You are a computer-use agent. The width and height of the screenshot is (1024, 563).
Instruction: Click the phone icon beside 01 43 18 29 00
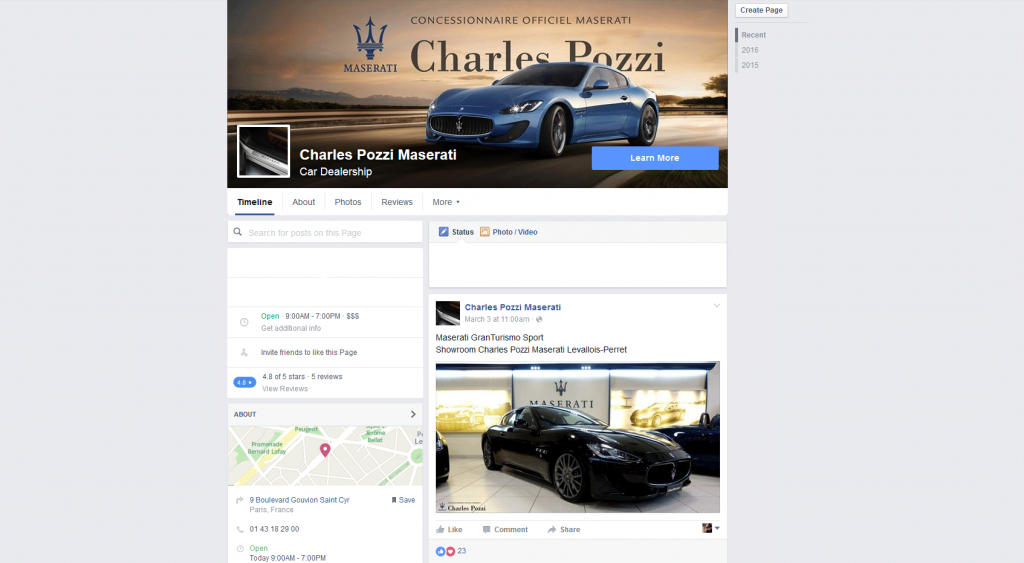[240, 530]
